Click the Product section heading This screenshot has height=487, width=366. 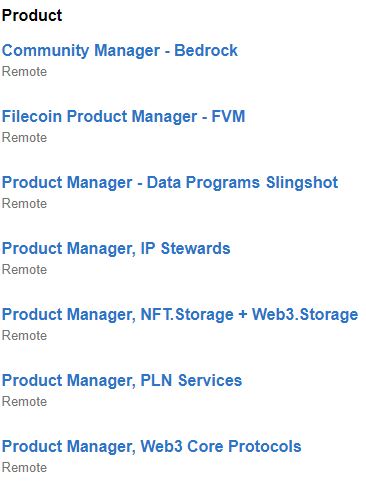pos(32,15)
